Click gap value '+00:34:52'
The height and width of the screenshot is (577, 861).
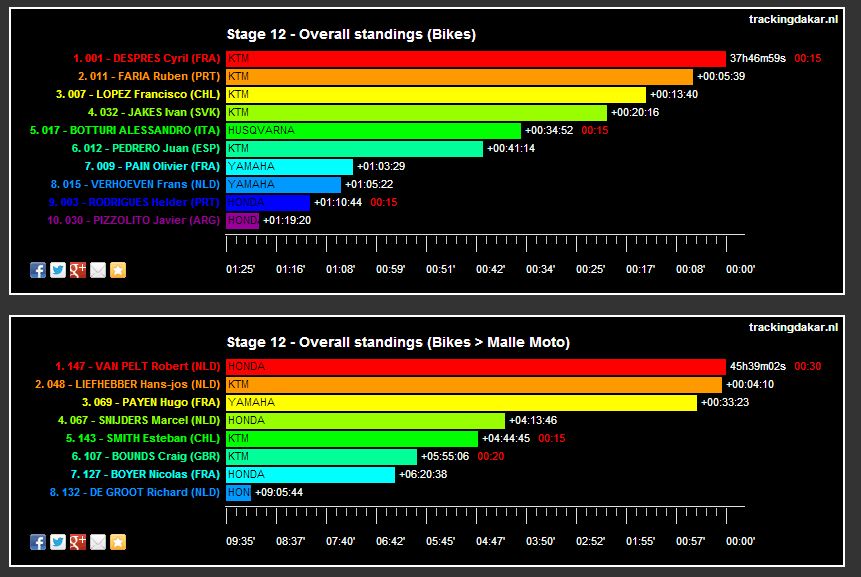549,130
